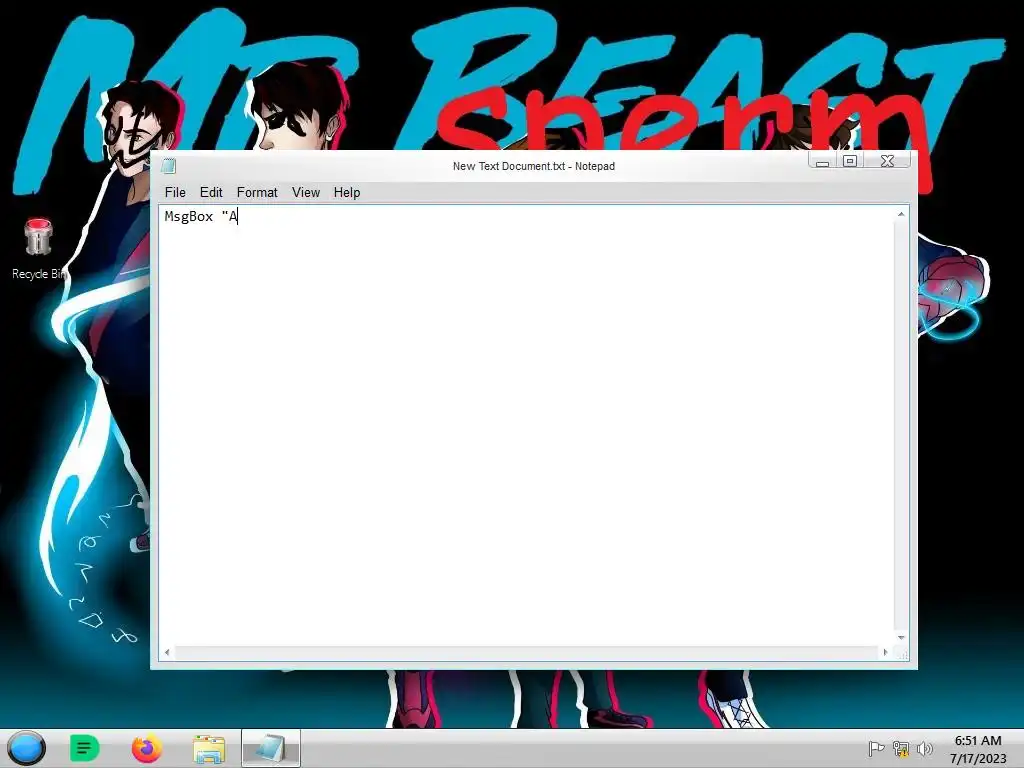Viewport: 1024px width, 768px height.
Task: Open the File menu in Notepad
Action: (175, 193)
